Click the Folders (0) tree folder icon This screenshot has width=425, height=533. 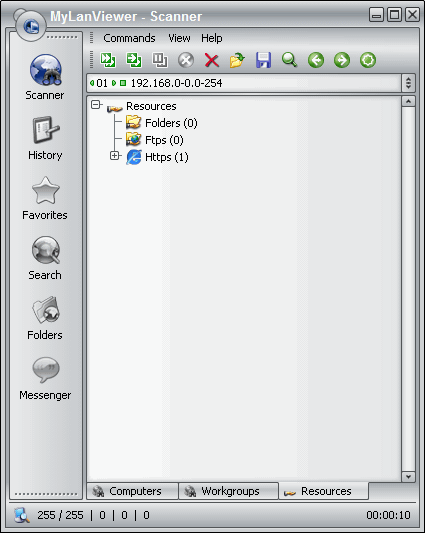tap(134, 123)
